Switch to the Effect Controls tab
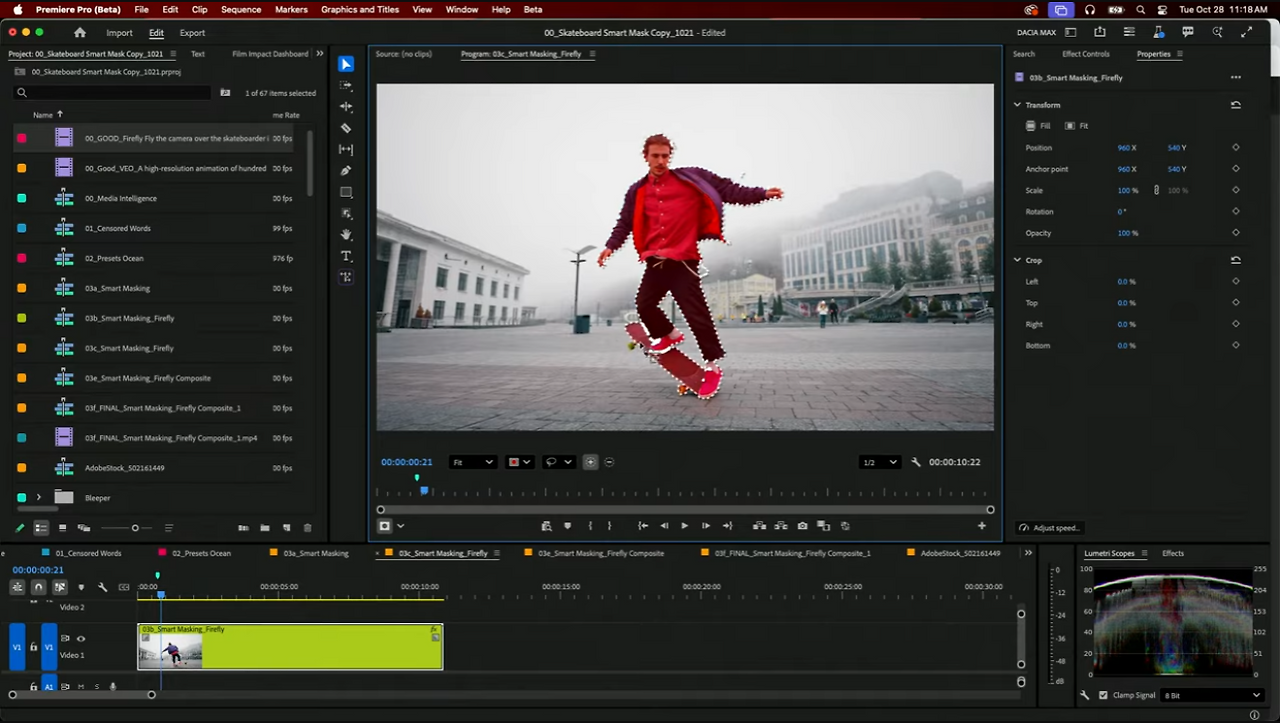Viewport: 1280px width, 723px height. tap(1085, 54)
